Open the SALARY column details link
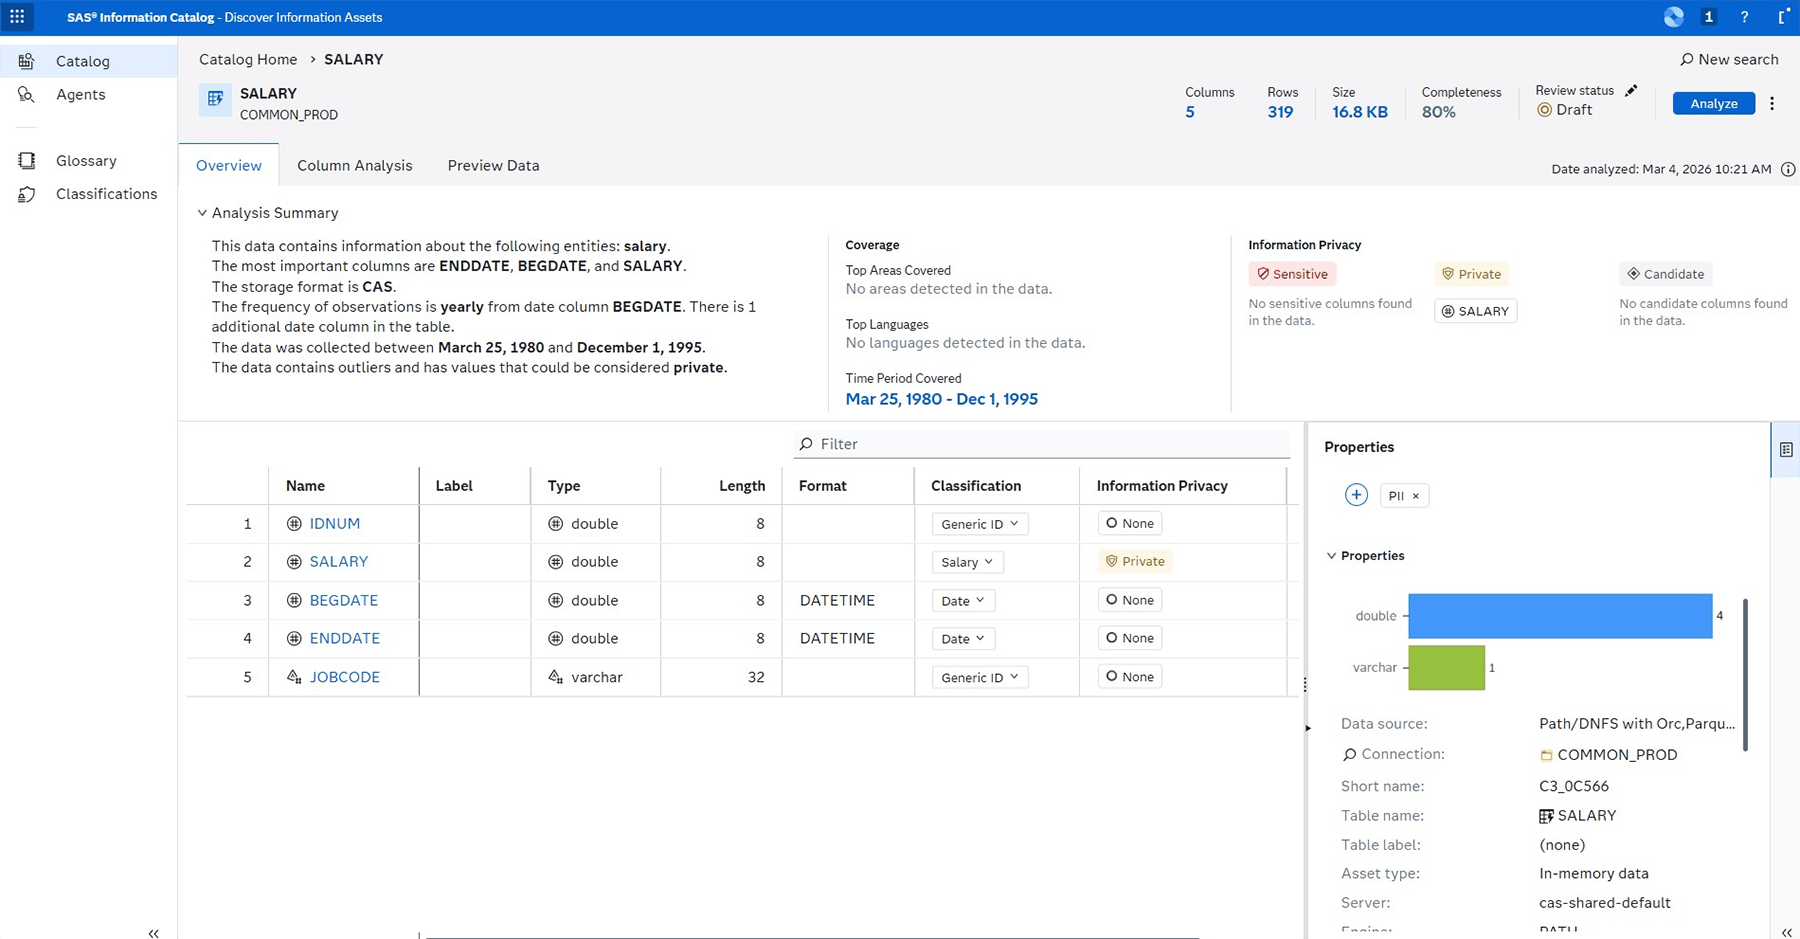The image size is (1800, 939). click(338, 561)
